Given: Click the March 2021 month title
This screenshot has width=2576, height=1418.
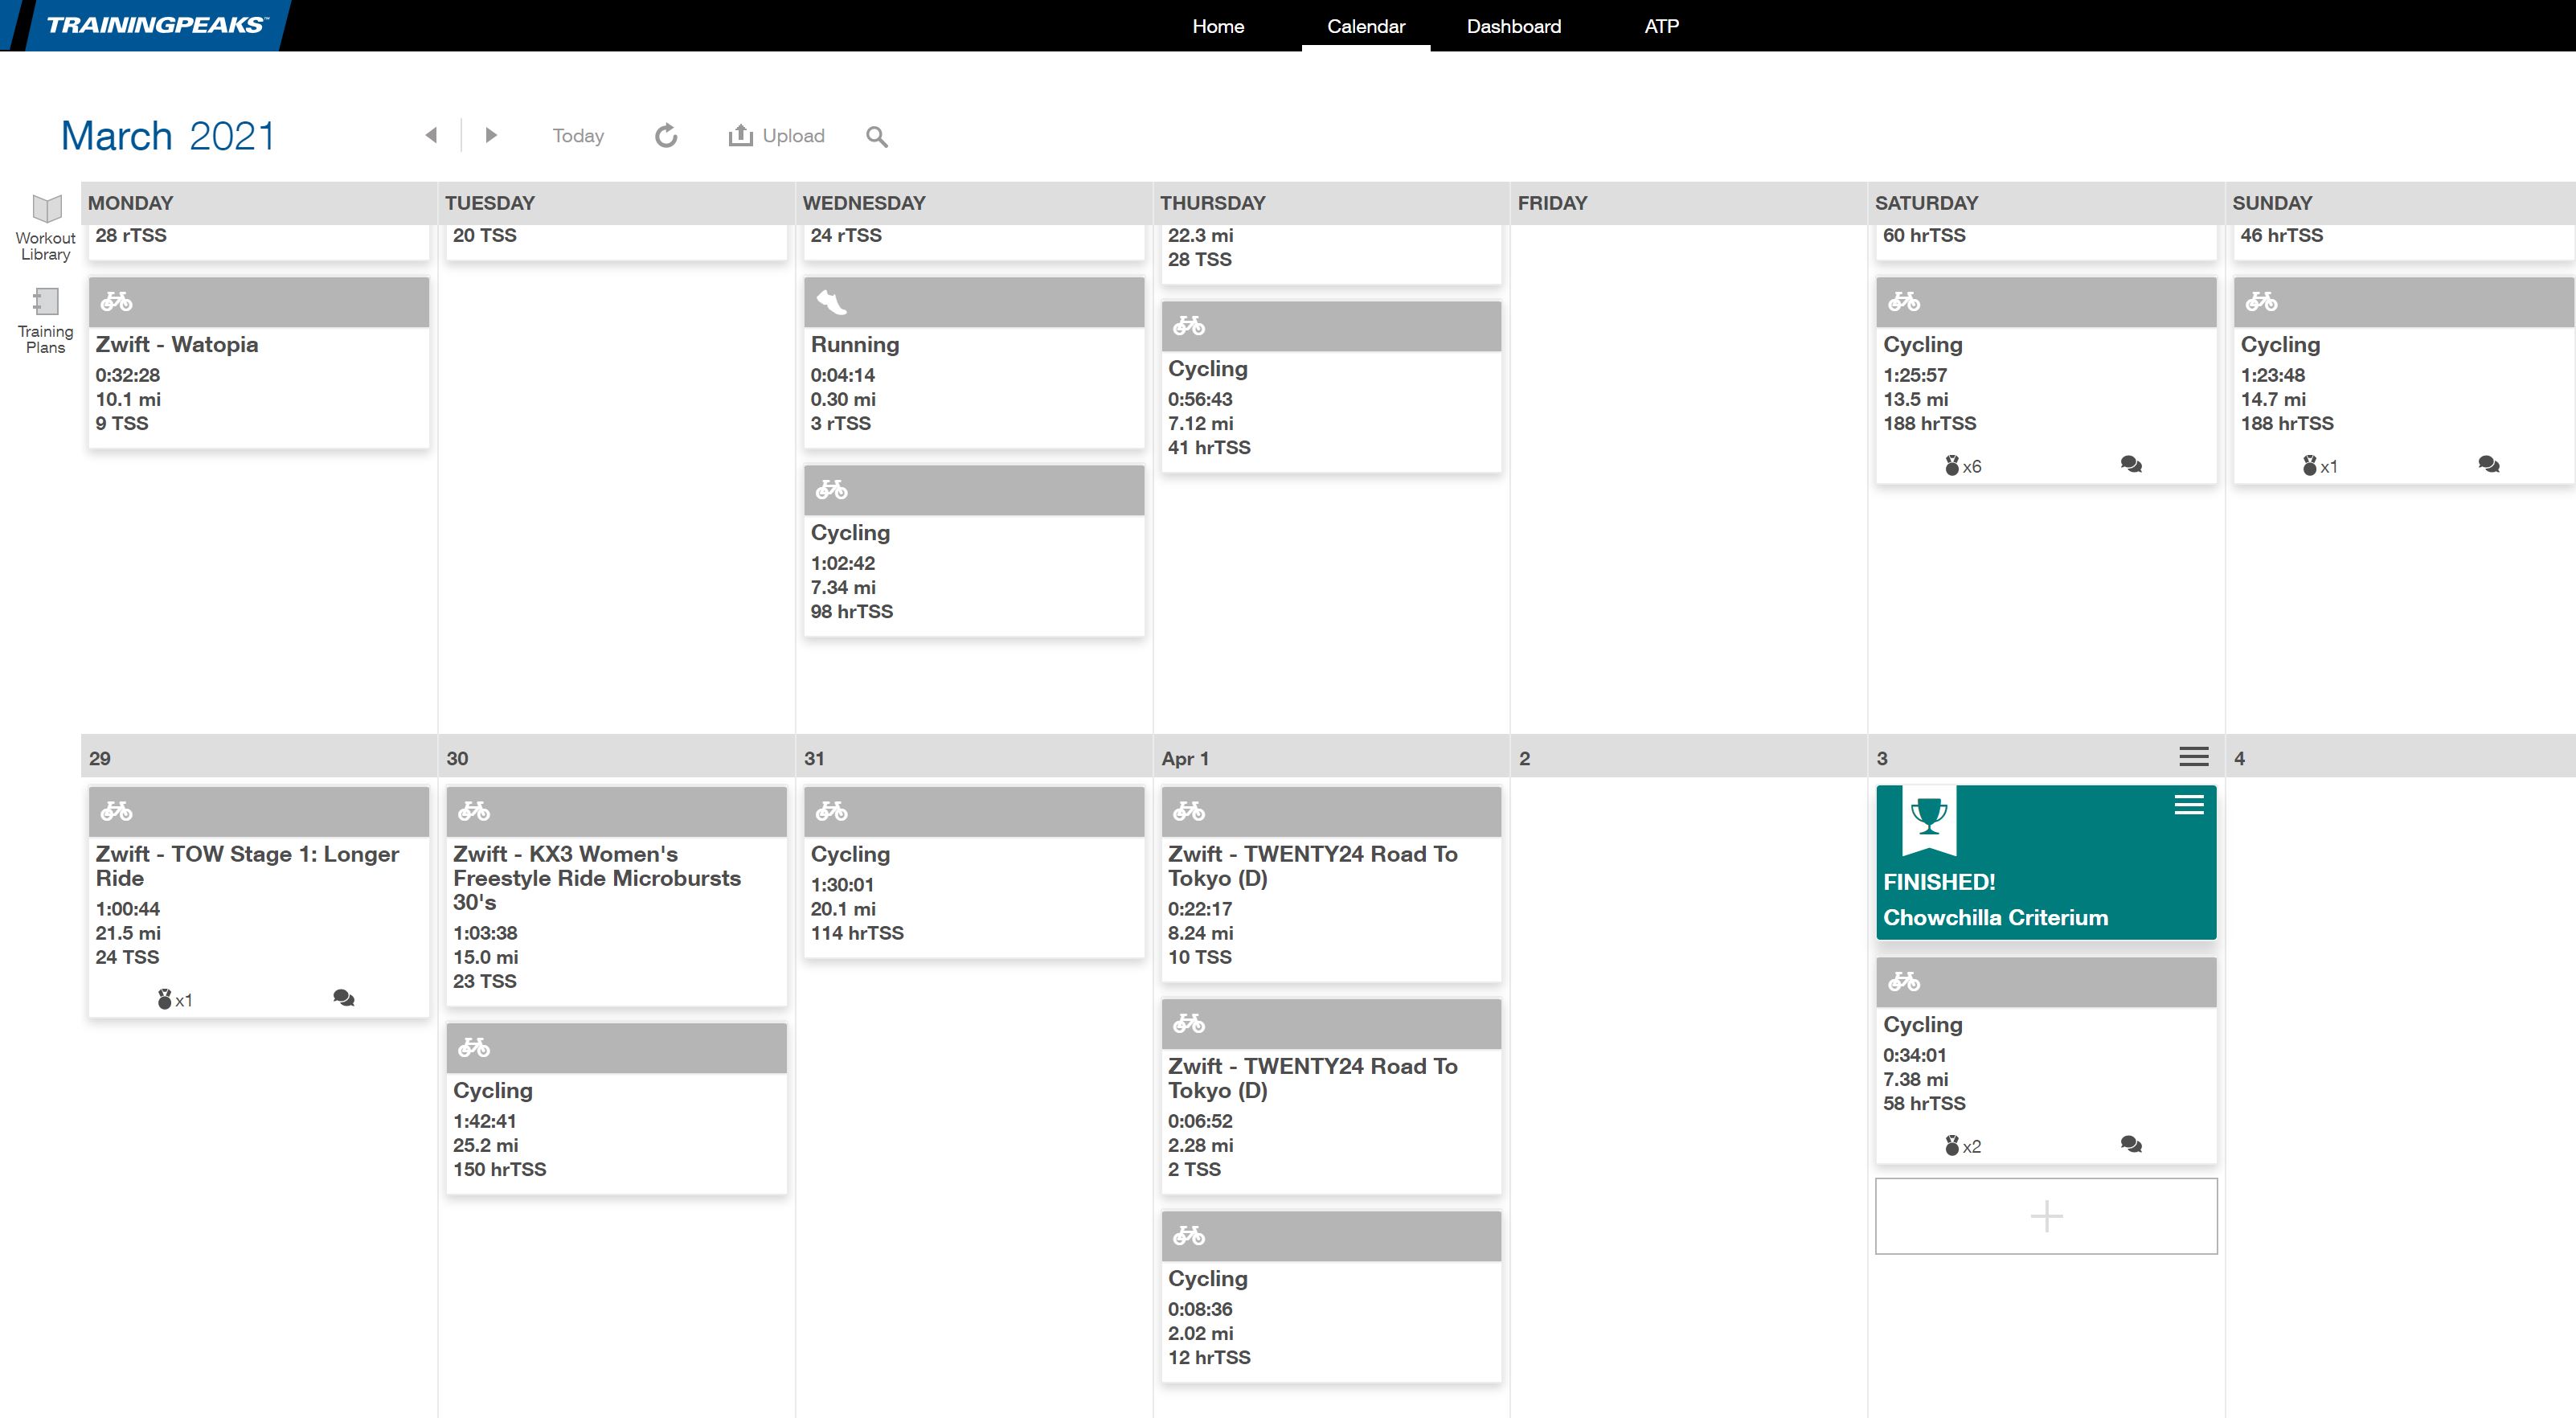Looking at the screenshot, I should click(x=168, y=136).
